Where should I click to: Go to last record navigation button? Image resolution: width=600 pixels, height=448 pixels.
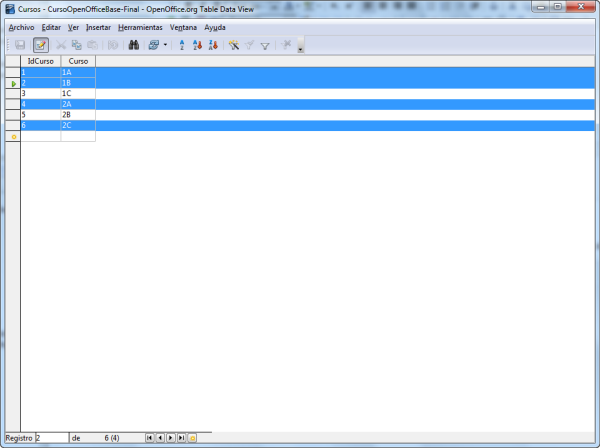pyautogui.click(x=182, y=438)
